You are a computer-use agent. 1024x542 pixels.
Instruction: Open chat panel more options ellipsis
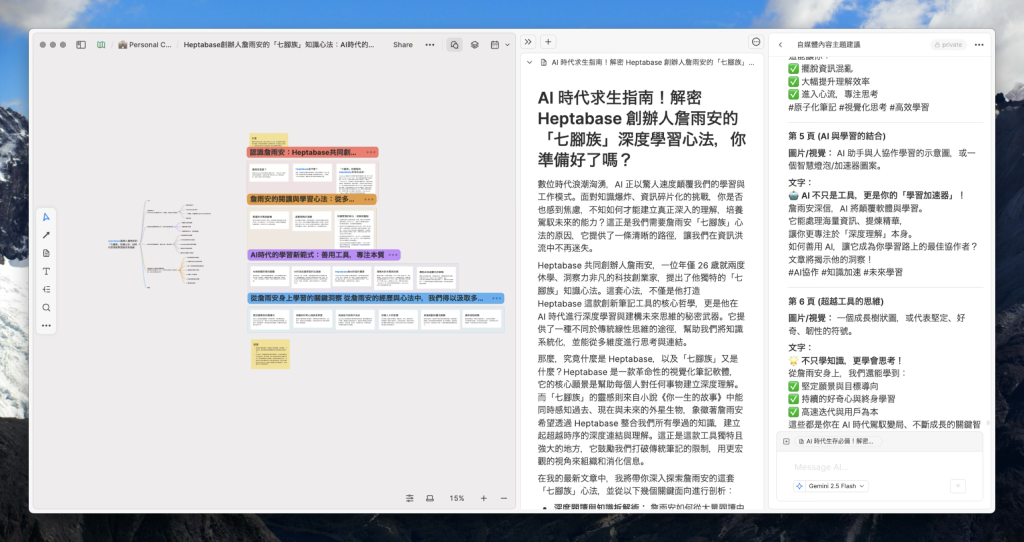(979, 45)
